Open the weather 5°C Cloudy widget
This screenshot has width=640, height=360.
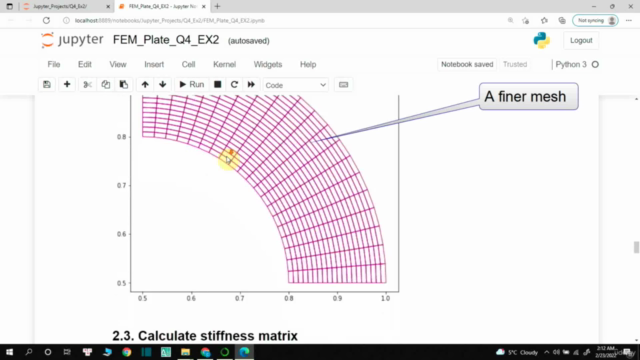(517, 352)
